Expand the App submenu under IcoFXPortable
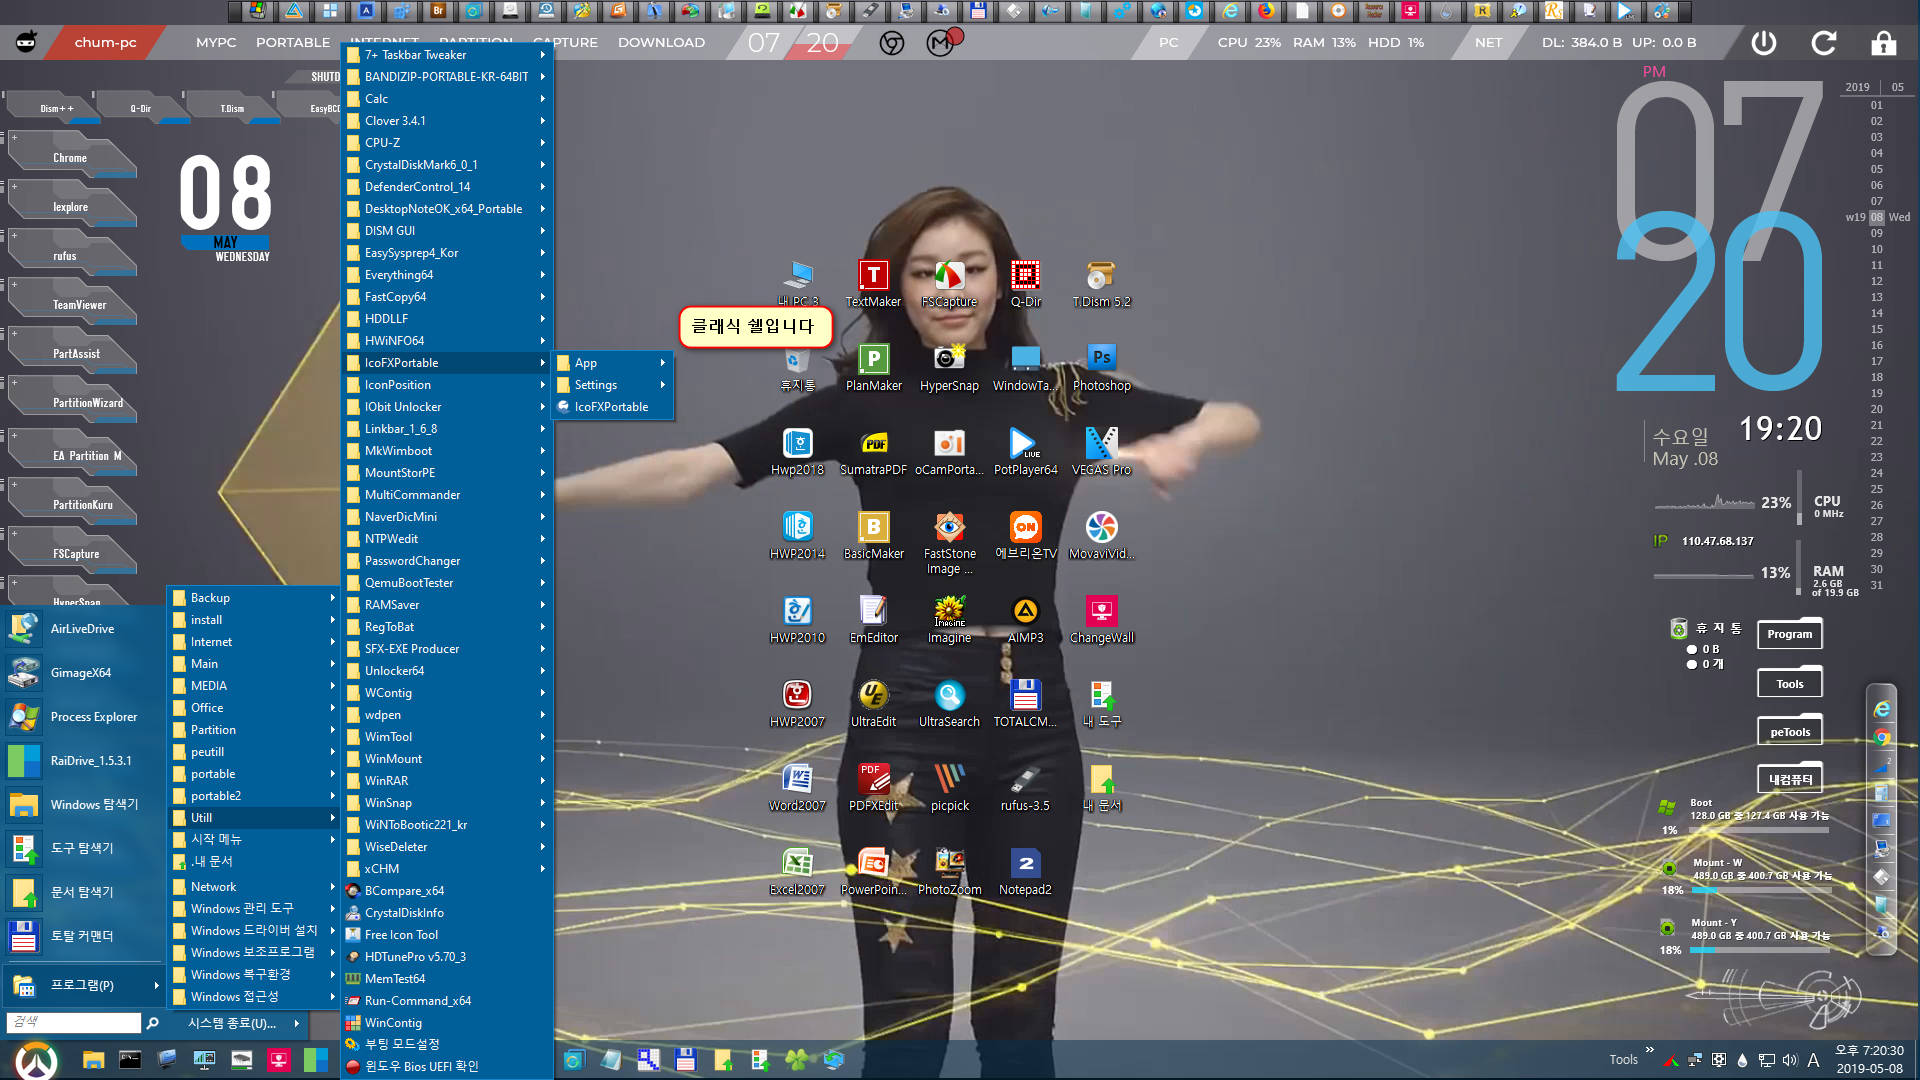1920x1080 pixels. (612, 363)
